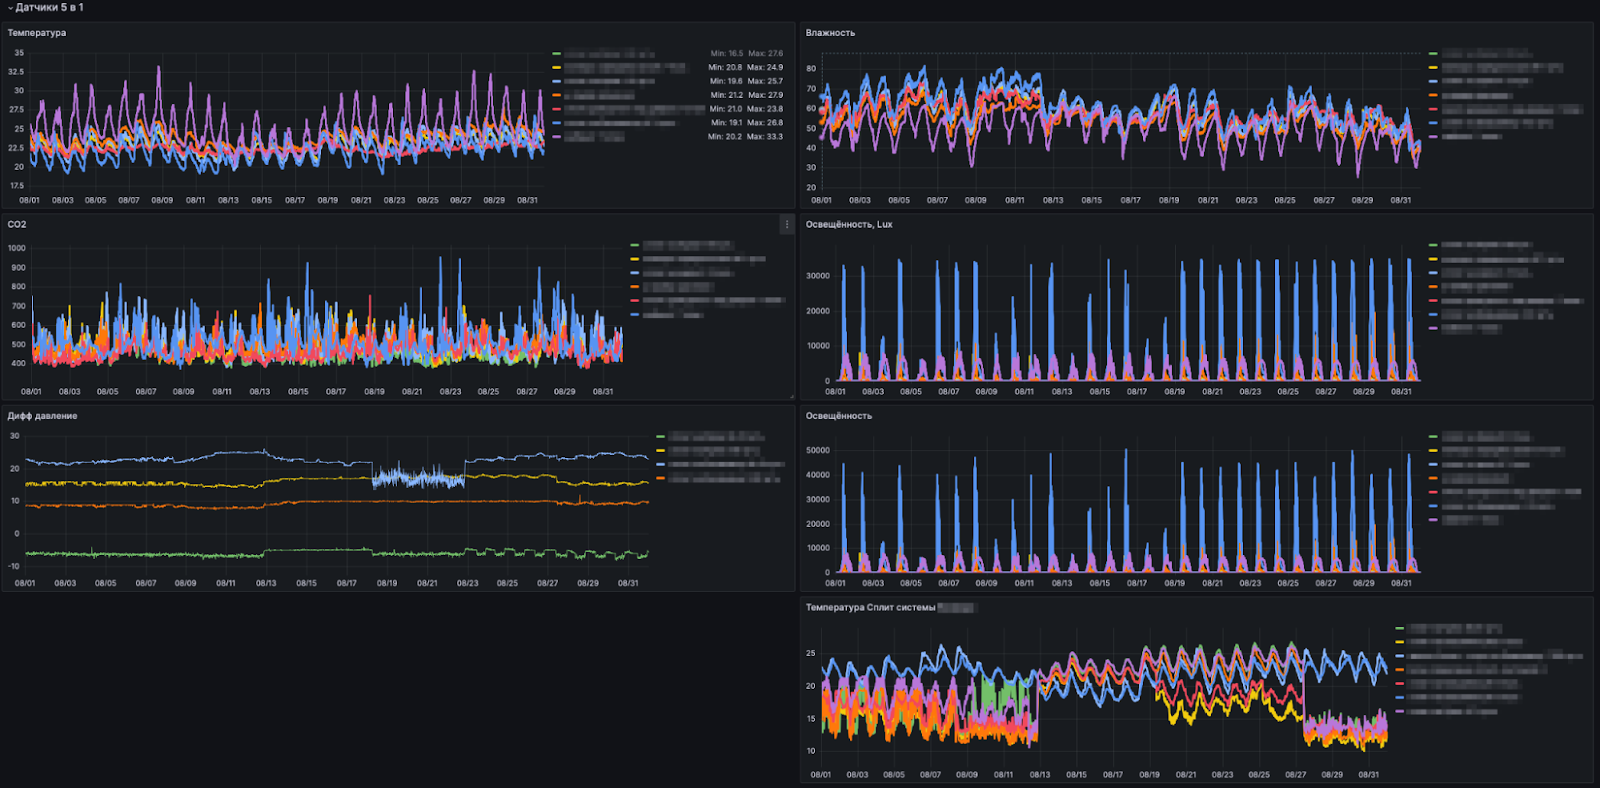Click orange legend swatch in Дифф давление panel
Screen dimensions: 1600x788
click(660, 479)
